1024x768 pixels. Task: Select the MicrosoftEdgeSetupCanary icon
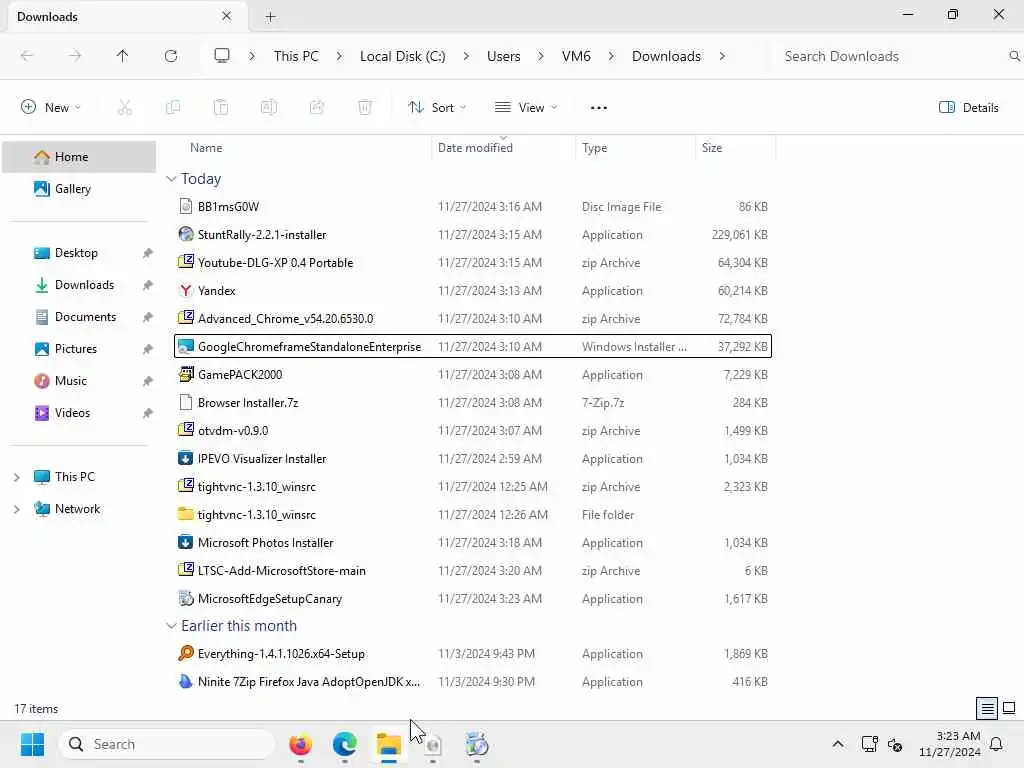point(186,598)
